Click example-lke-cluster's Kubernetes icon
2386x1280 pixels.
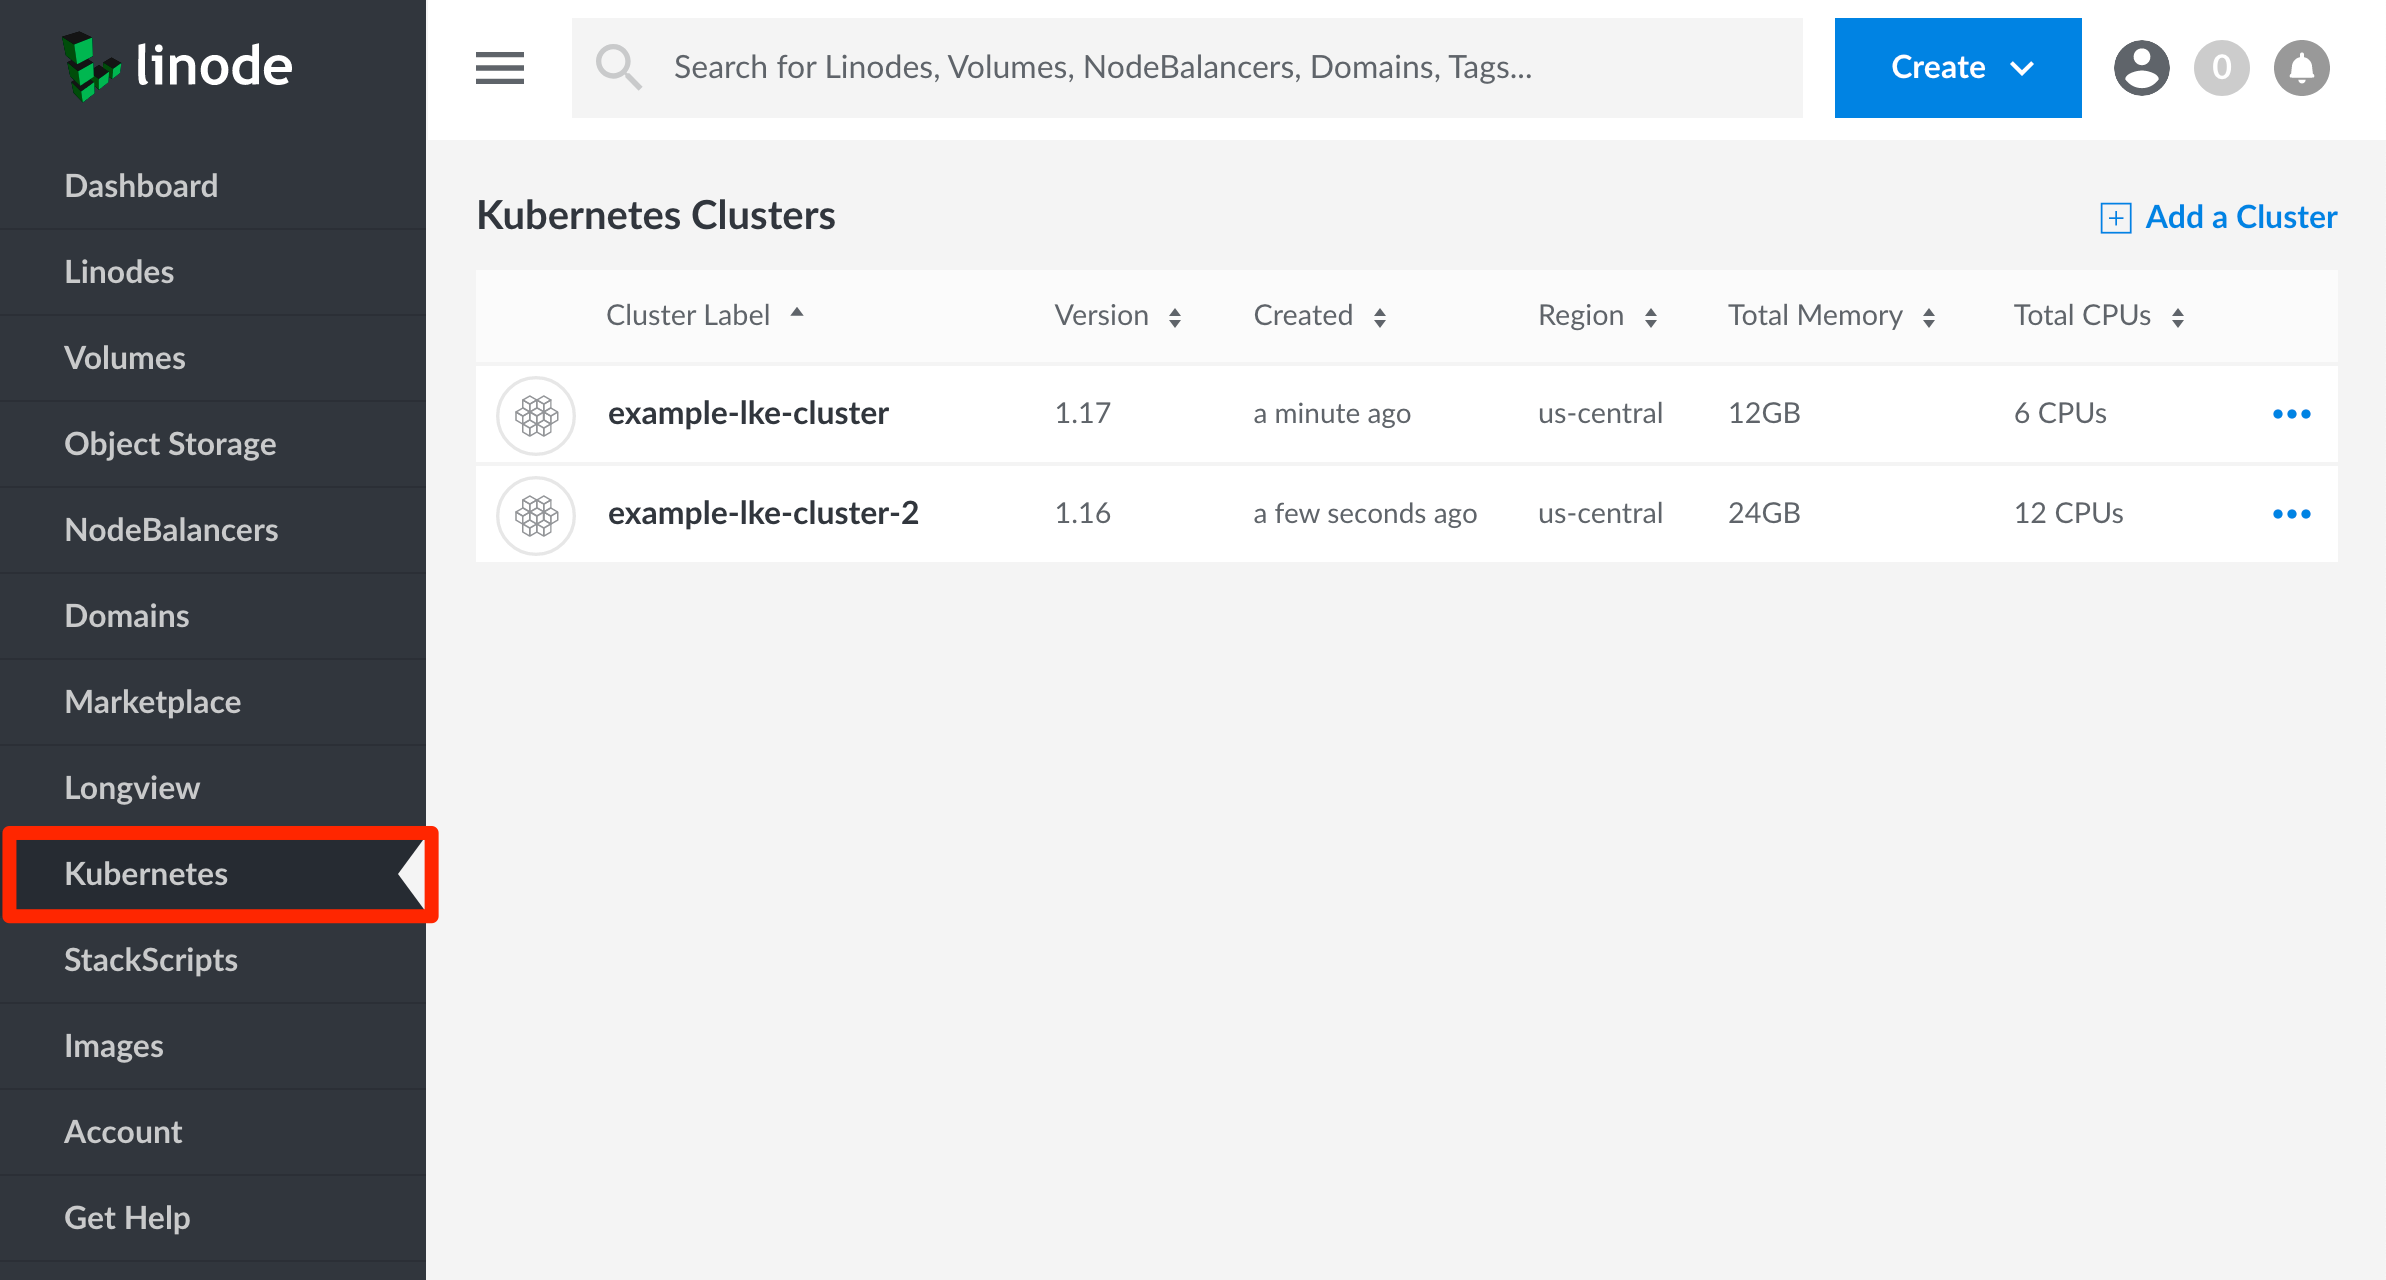(x=536, y=414)
